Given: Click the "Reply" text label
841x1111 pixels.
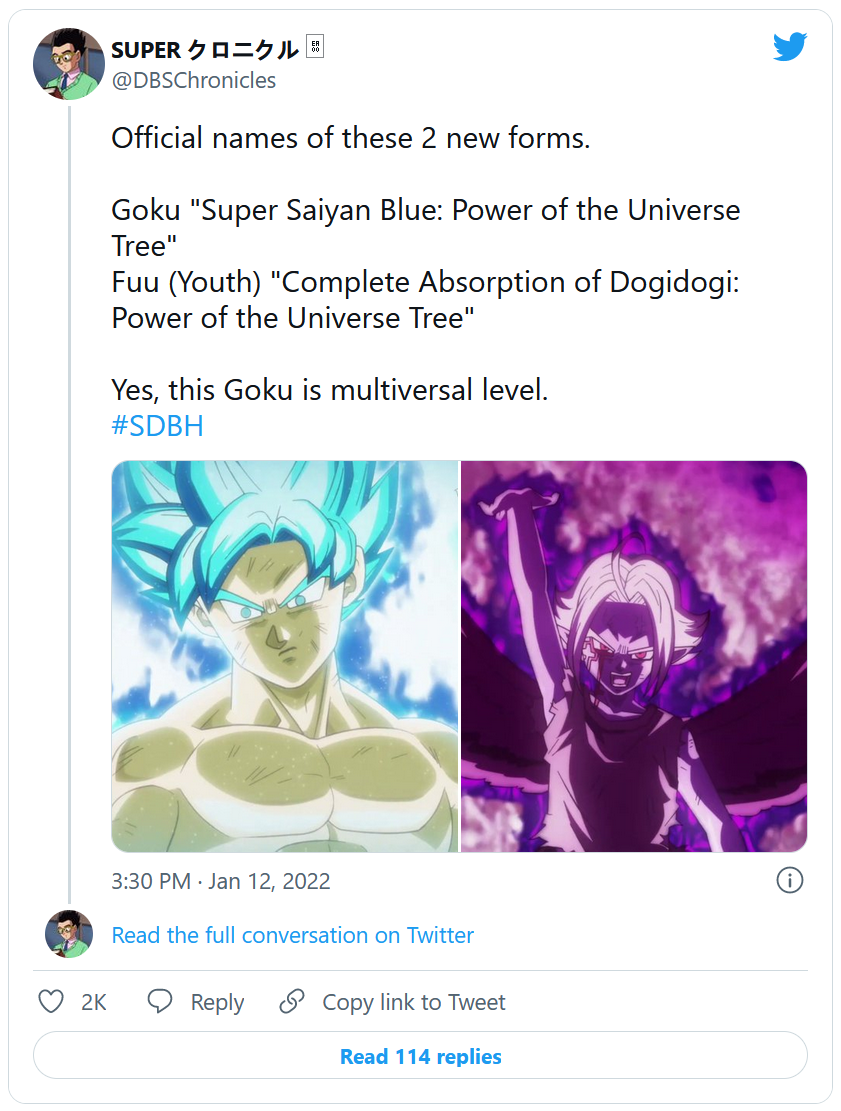Looking at the screenshot, I should coord(217,1002).
